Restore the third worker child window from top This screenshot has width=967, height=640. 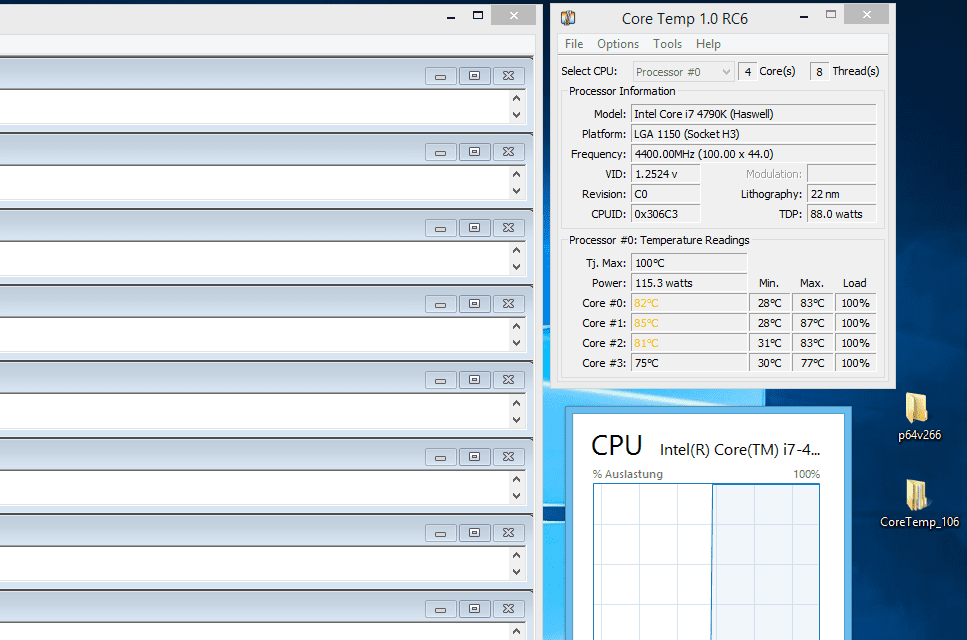pos(474,228)
